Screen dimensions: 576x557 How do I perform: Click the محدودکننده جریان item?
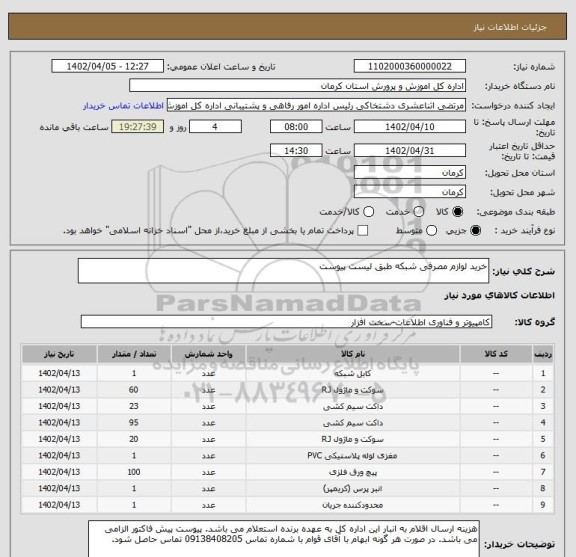(x=353, y=505)
